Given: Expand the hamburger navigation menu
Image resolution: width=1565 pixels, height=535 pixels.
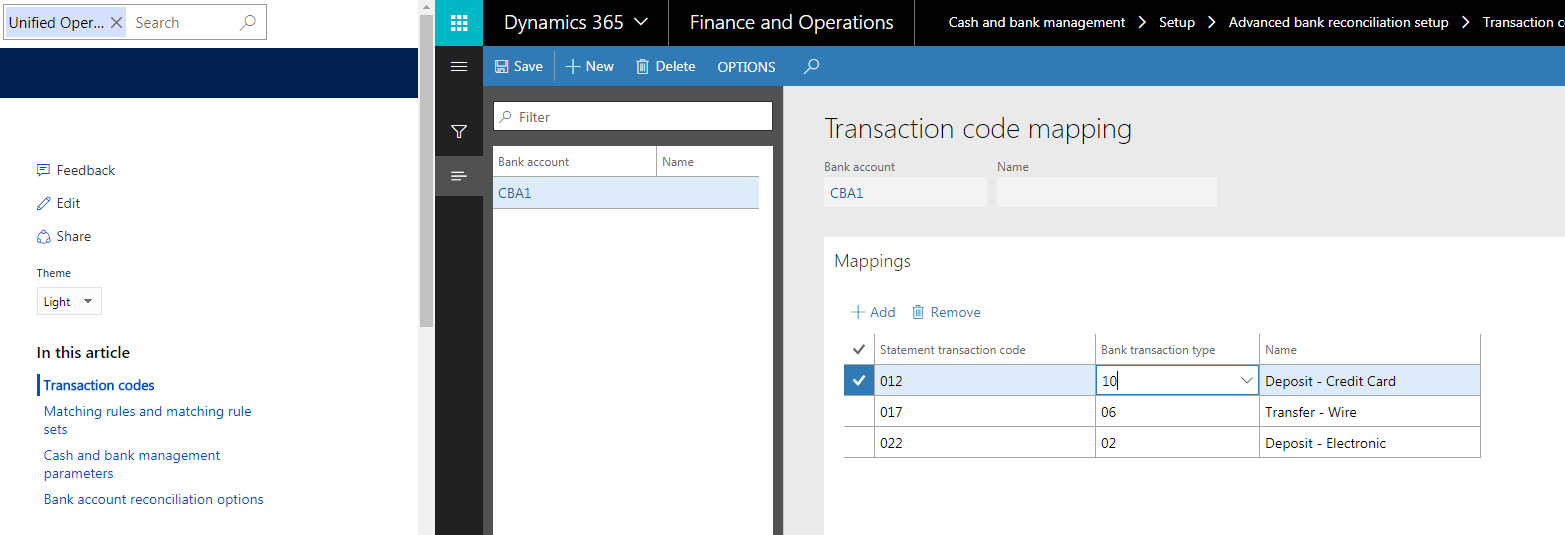Looking at the screenshot, I should point(459,66).
